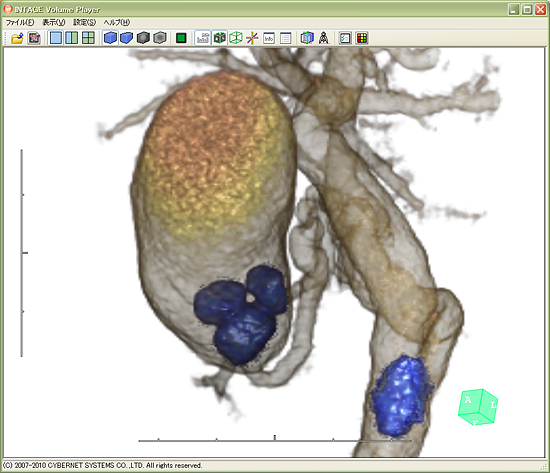Select the first blue cube rendering mode
This screenshot has height=473, width=550.
(110, 38)
